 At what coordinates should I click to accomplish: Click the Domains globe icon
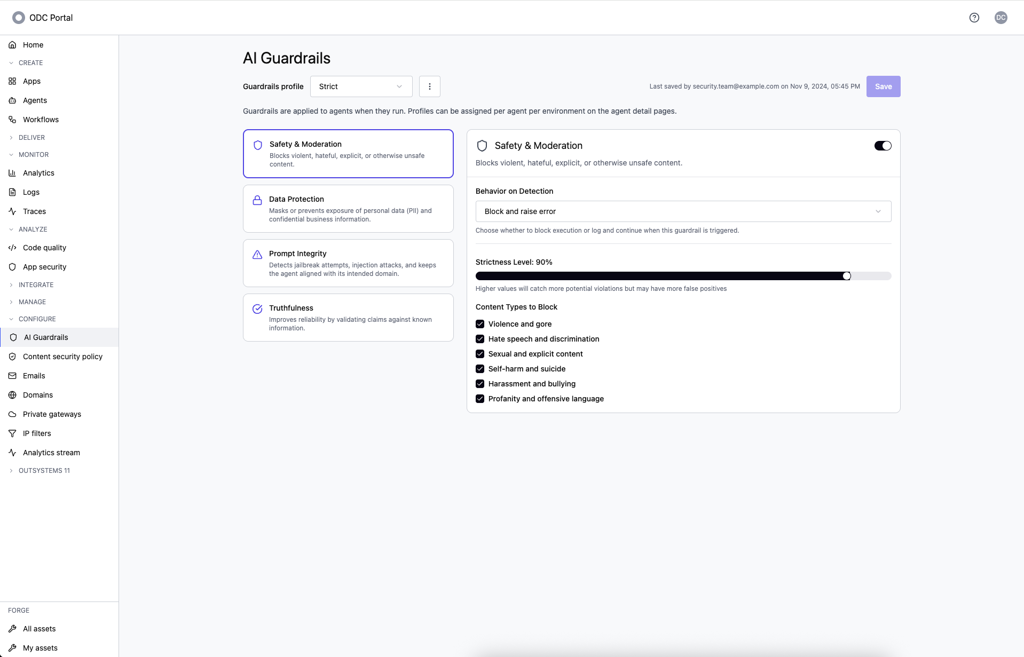(x=12, y=395)
